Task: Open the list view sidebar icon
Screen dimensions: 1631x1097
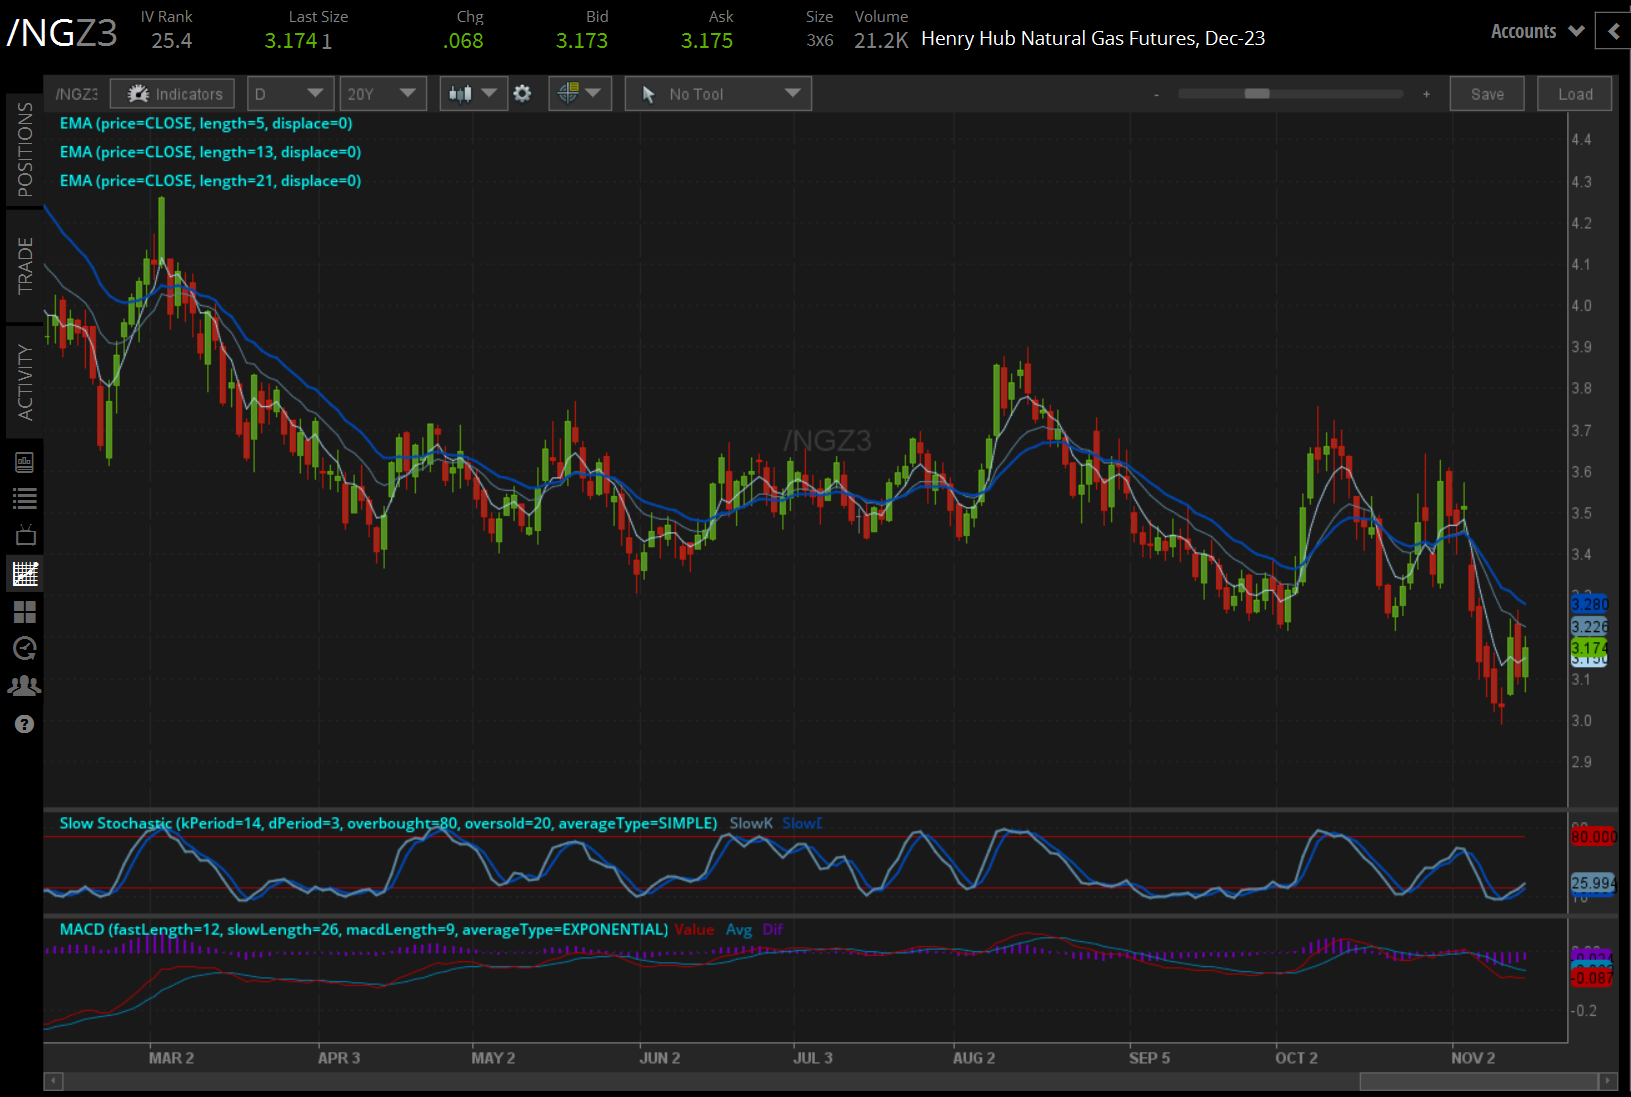Action: (x=25, y=498)
